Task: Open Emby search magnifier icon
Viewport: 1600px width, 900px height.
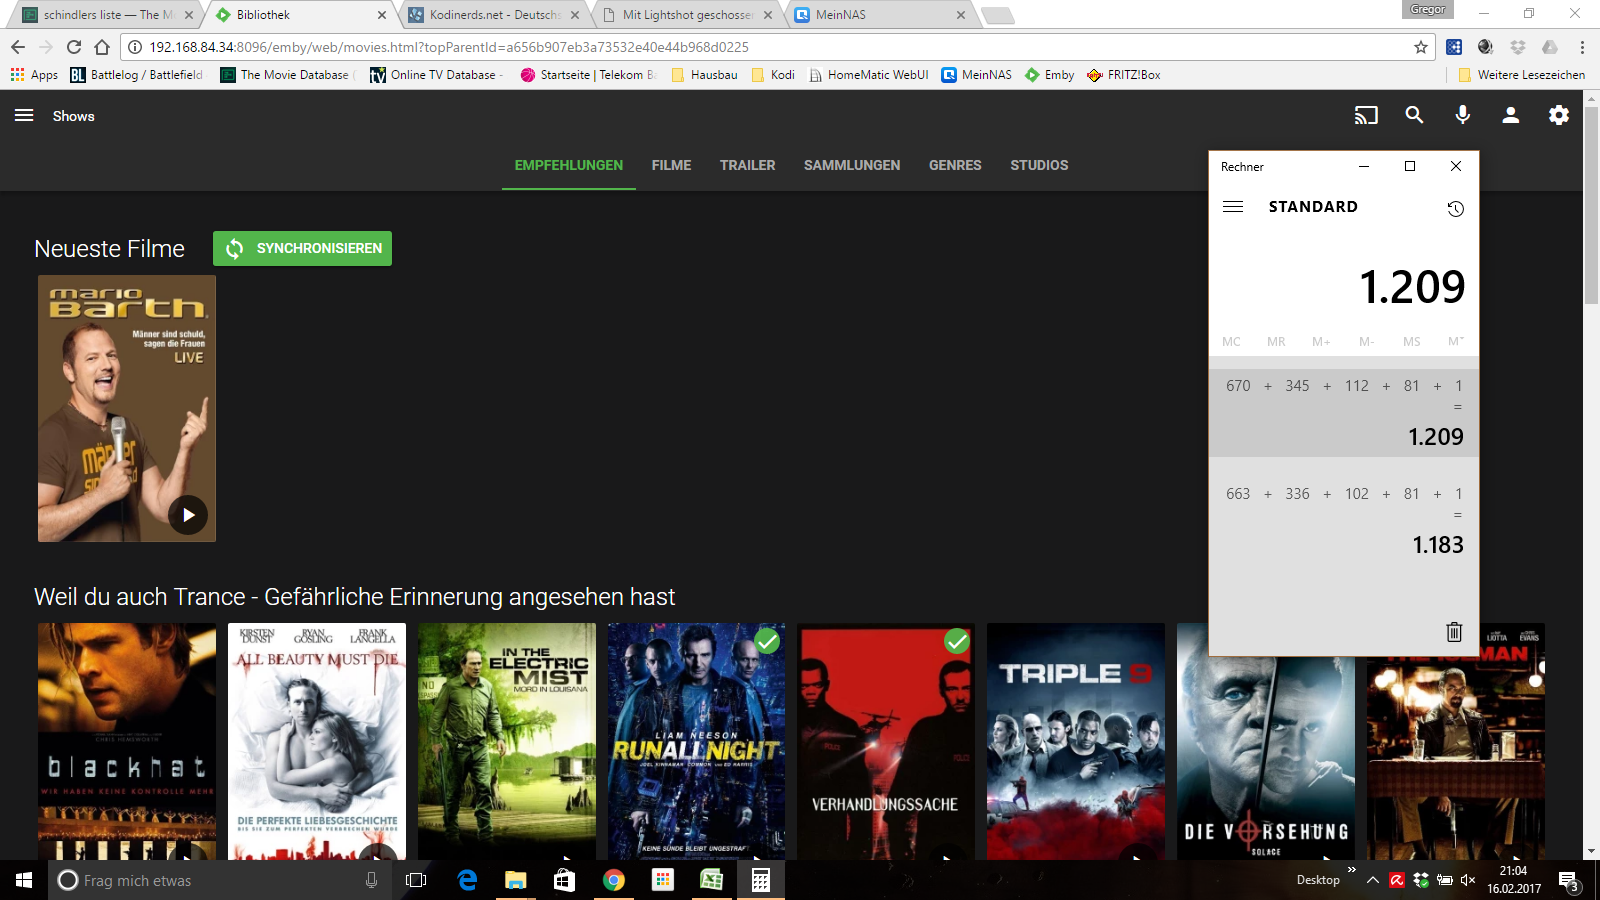Action: pos(1414,116)
